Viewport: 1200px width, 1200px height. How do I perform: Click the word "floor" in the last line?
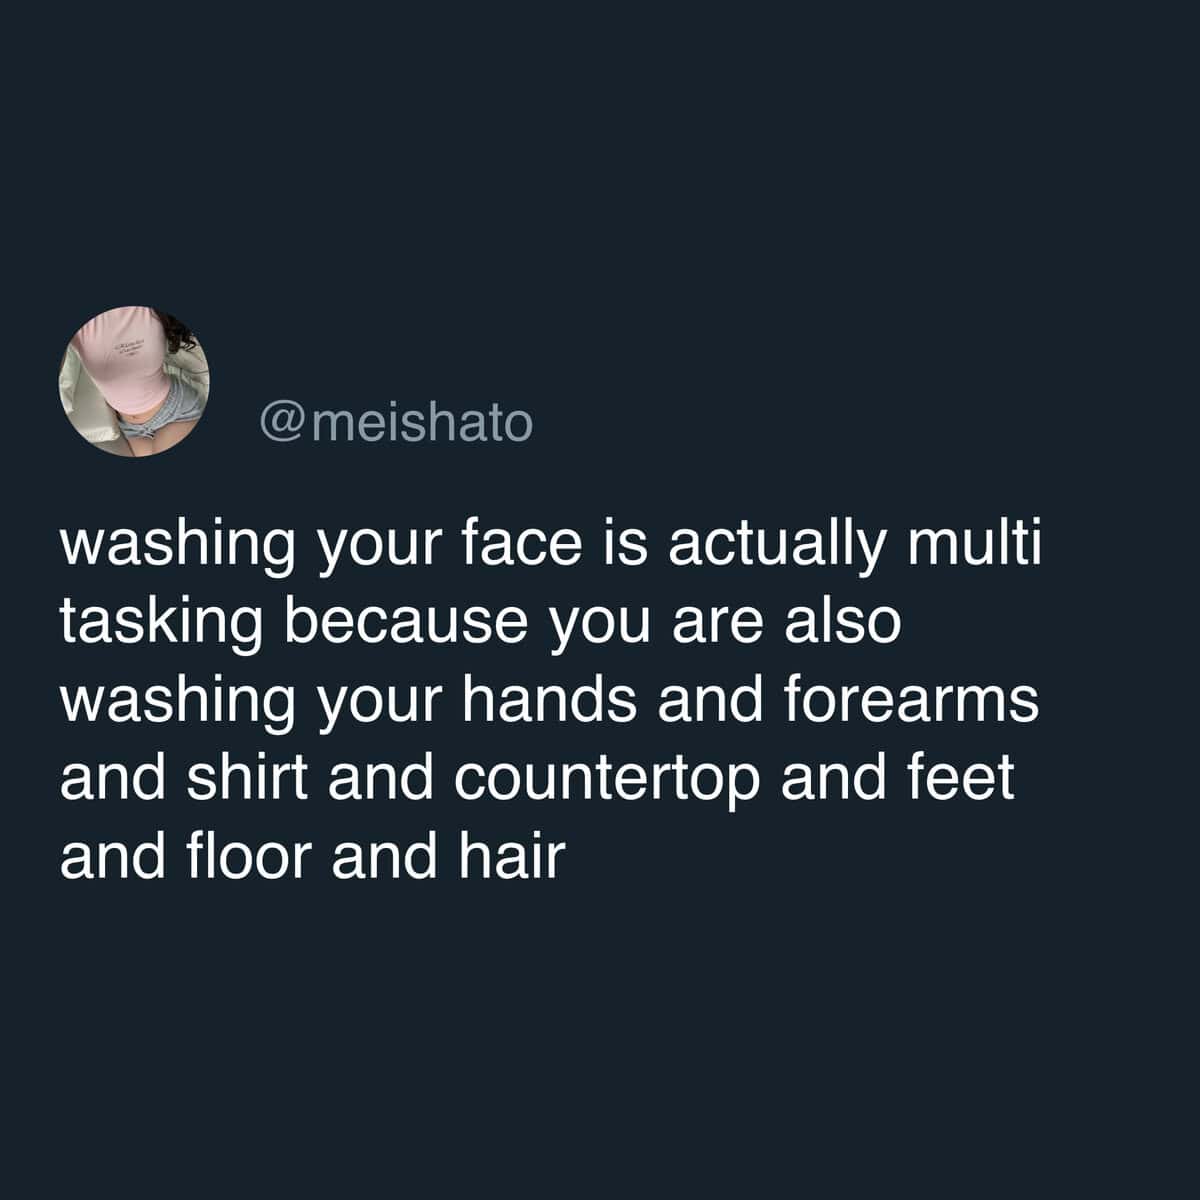pyautogui.click(x=259, y=855)
